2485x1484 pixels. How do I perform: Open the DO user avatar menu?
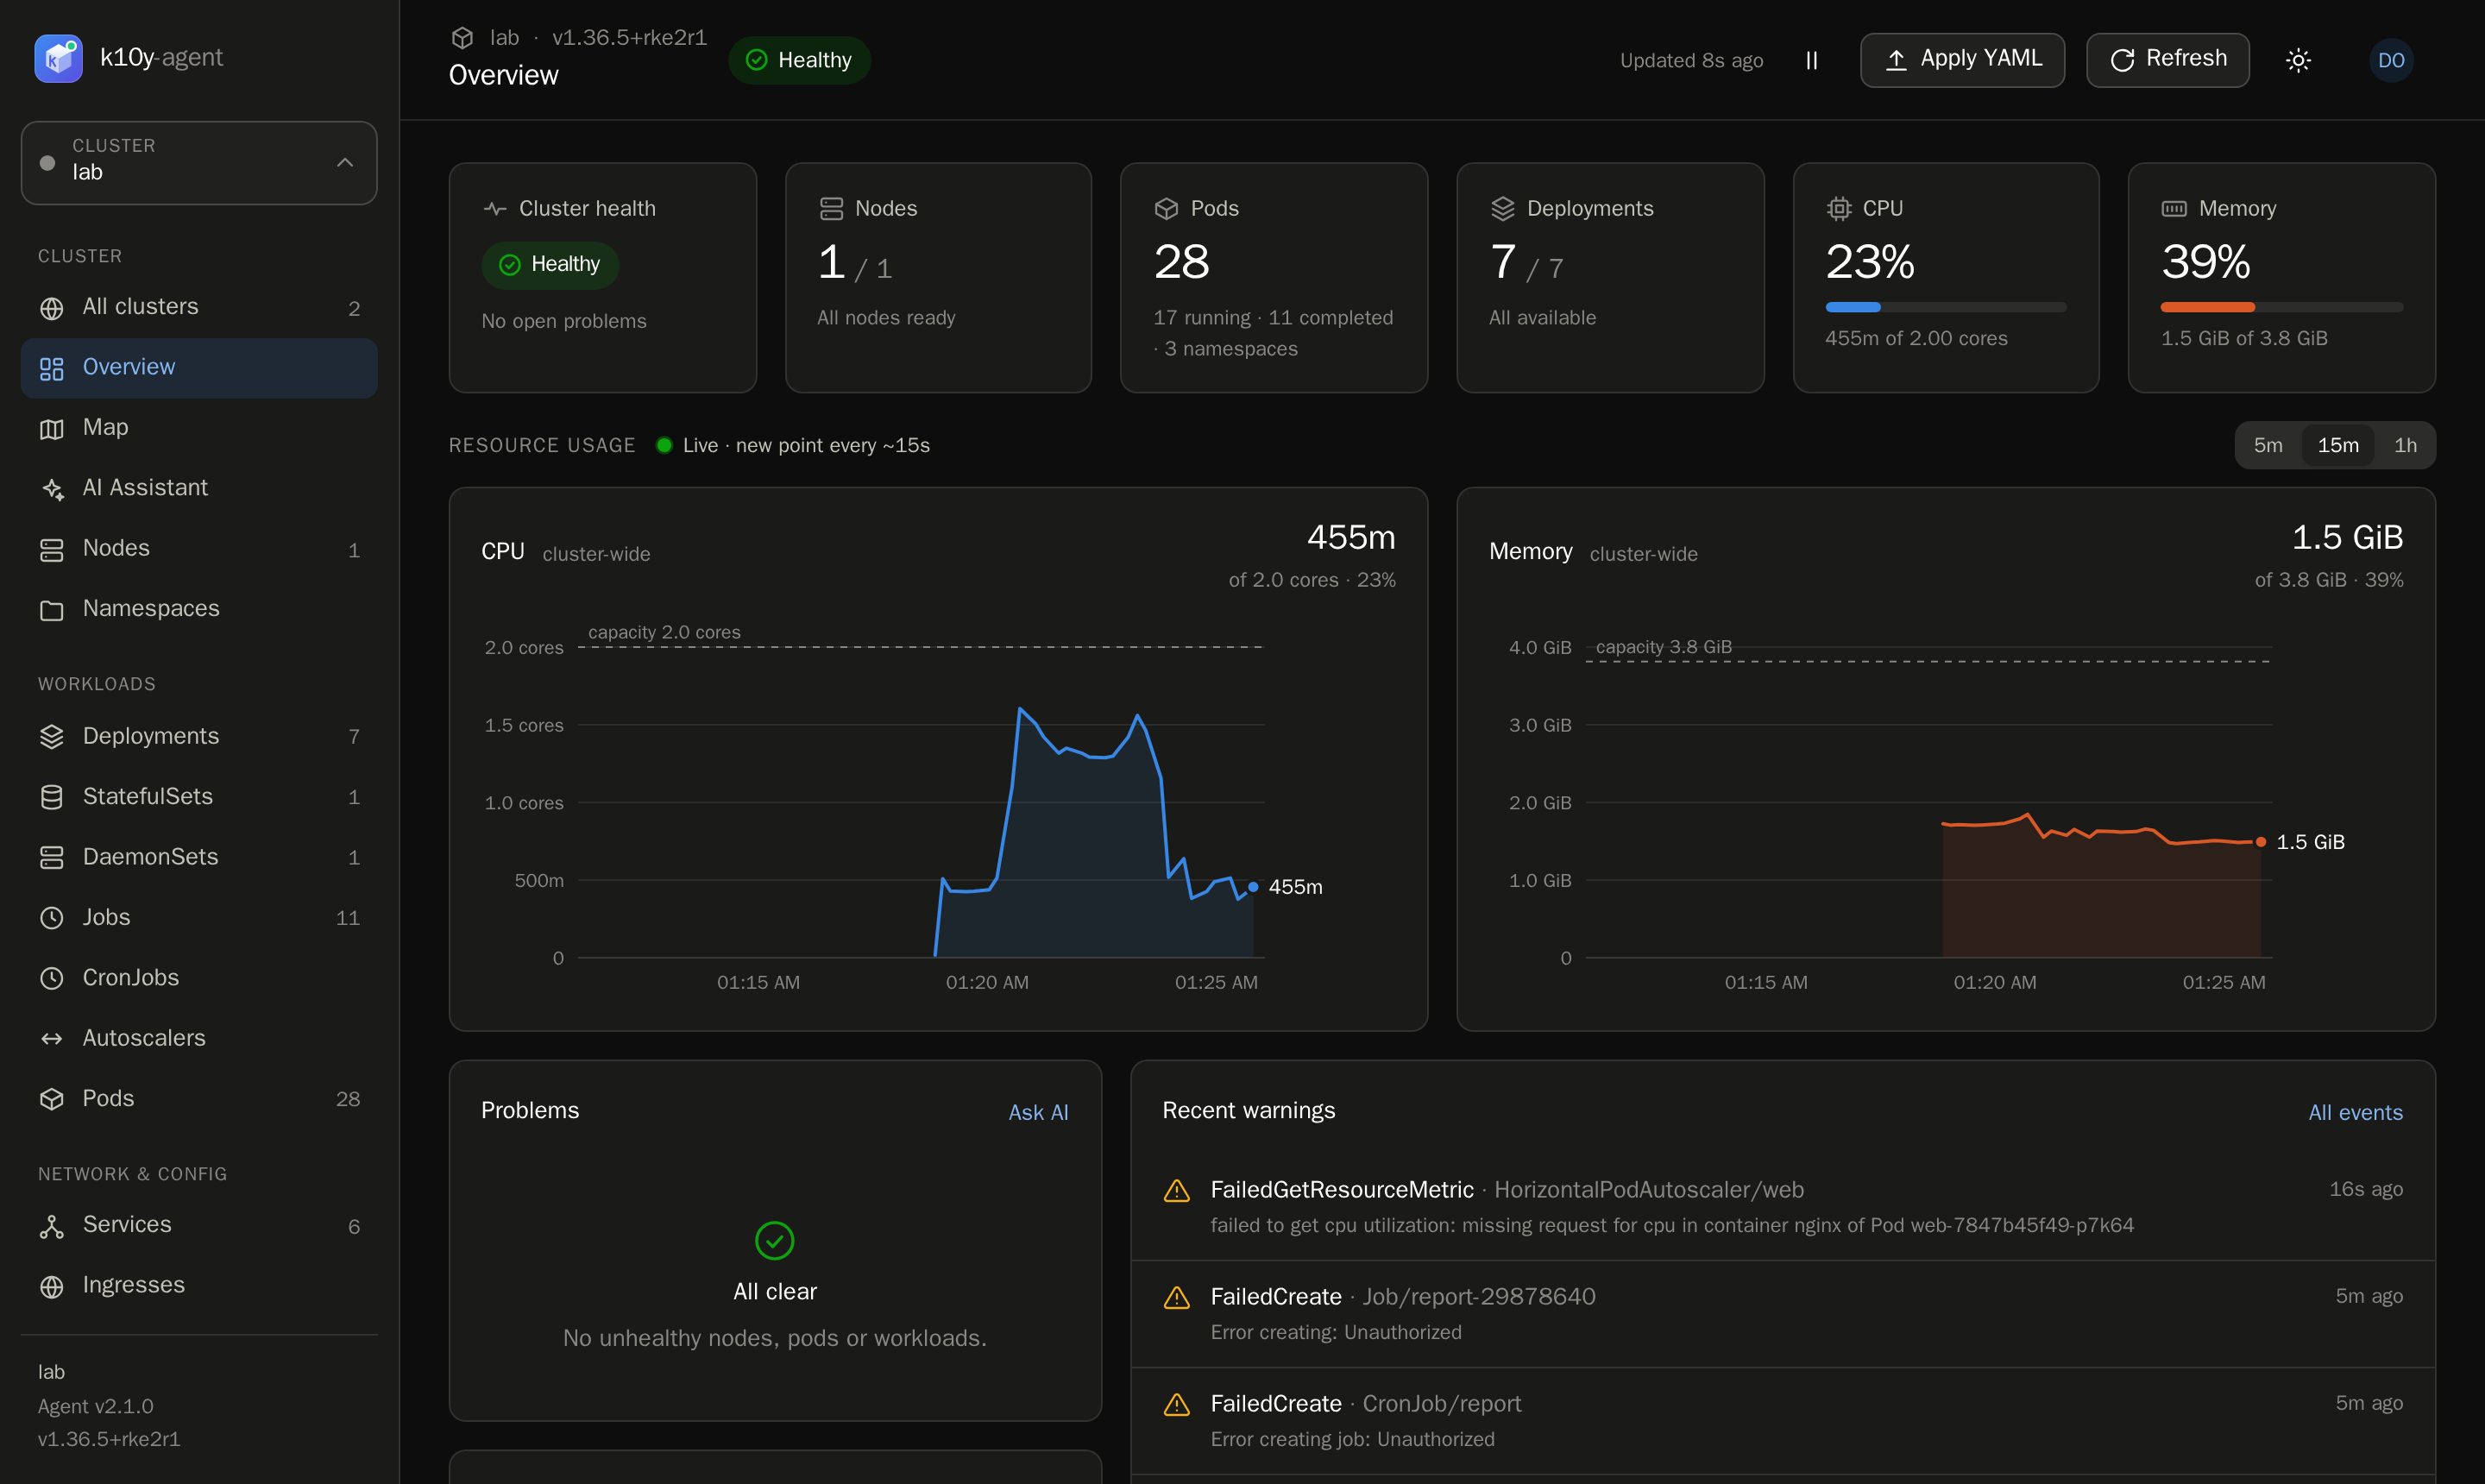(x=2391, y=60)
